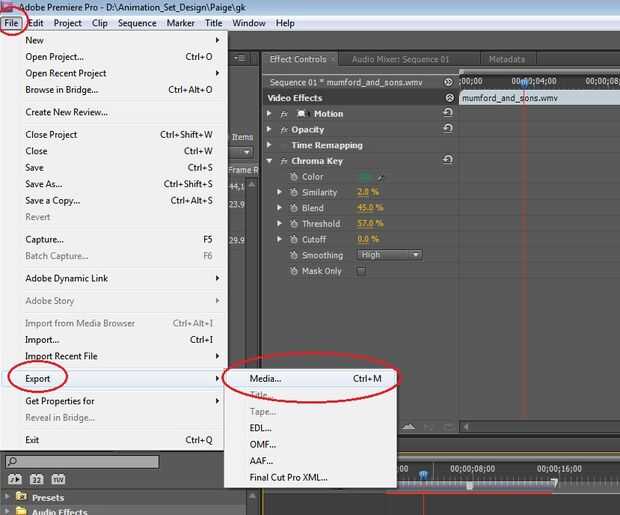Open the Help menu
620x515 pixels.
tap(285, 23)
